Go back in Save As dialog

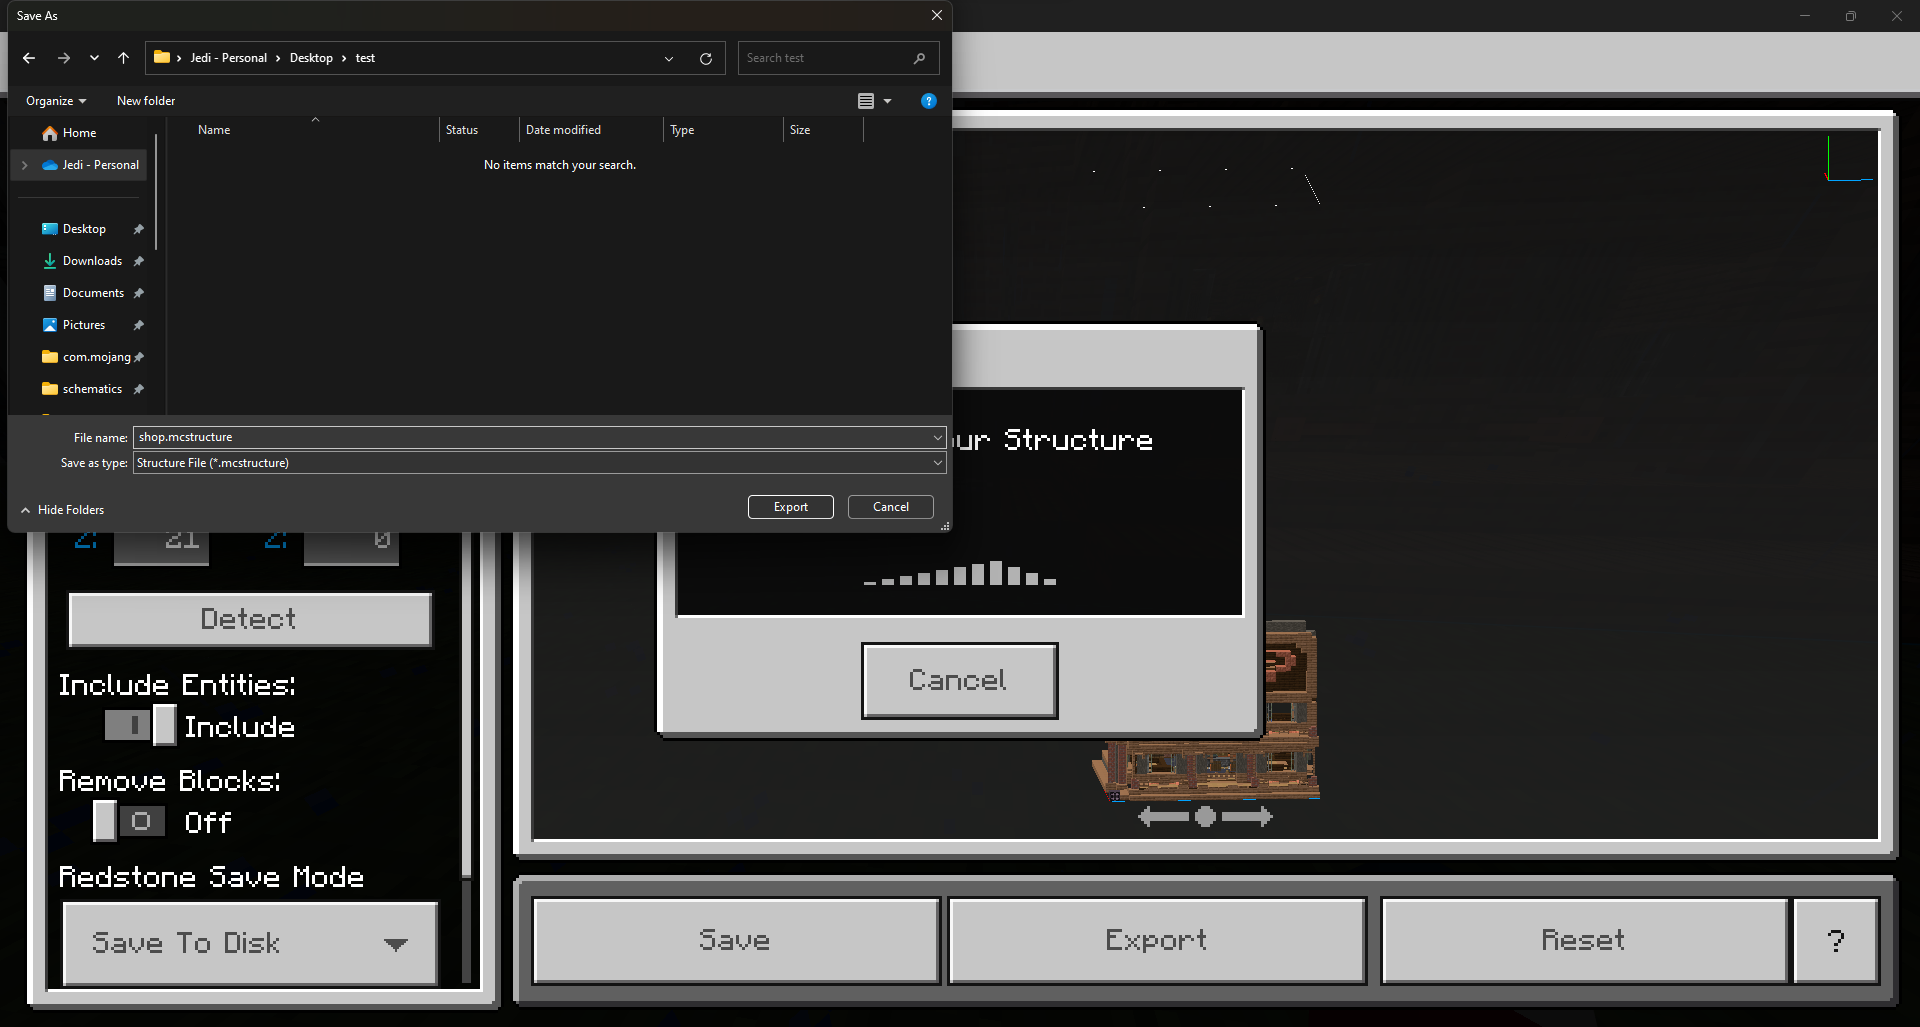[x=29, y=58]
